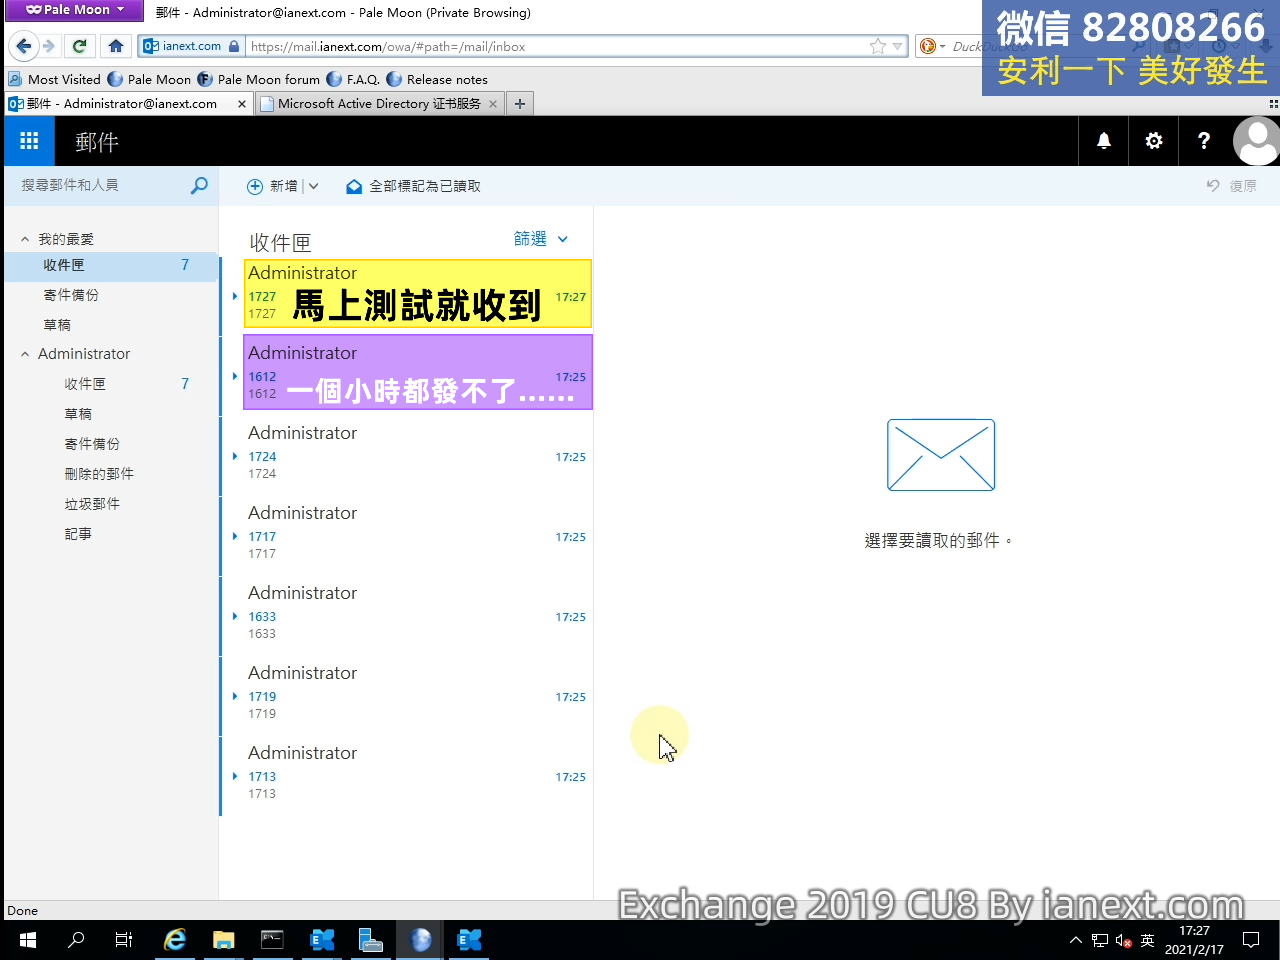1280x960 pixels.
Task: Open Pale Moon forum bookmark
Action: [x=259, y=79]
